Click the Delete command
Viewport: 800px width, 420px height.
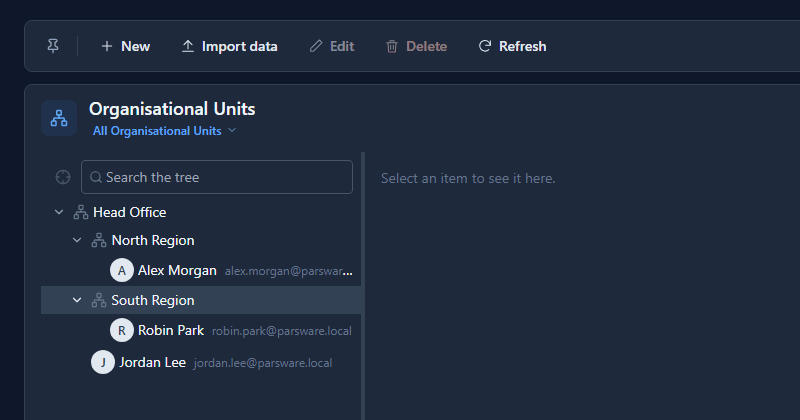pyautogui.click(x=416, y=46)
